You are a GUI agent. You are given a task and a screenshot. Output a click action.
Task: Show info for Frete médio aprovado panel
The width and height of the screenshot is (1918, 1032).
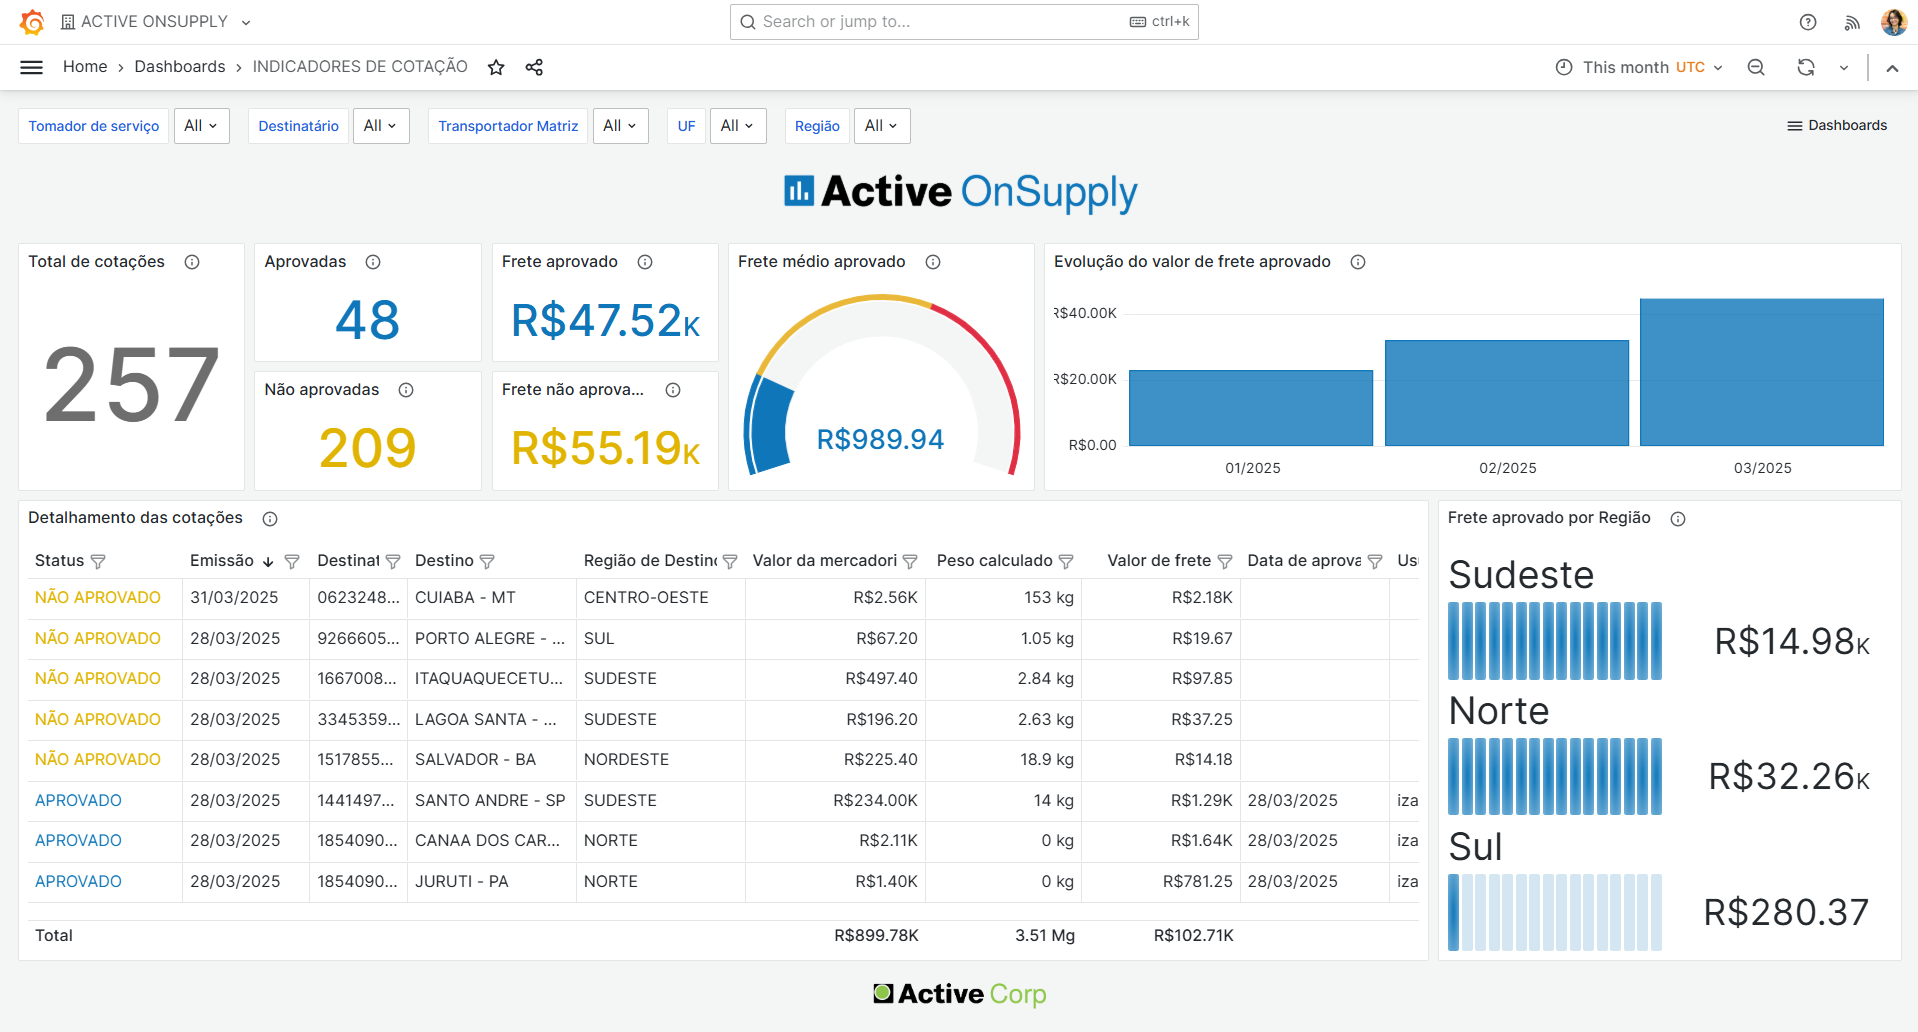coord(933,262)
